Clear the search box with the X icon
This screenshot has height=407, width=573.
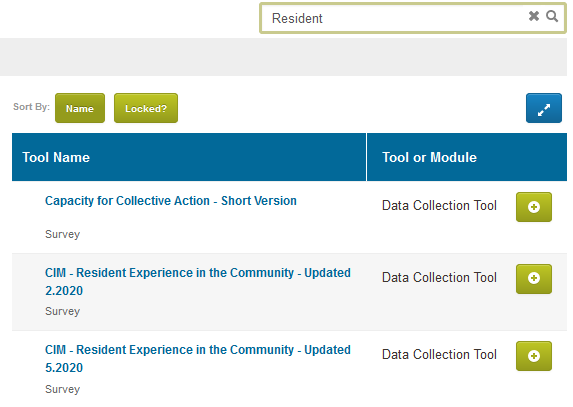(534, 16)
